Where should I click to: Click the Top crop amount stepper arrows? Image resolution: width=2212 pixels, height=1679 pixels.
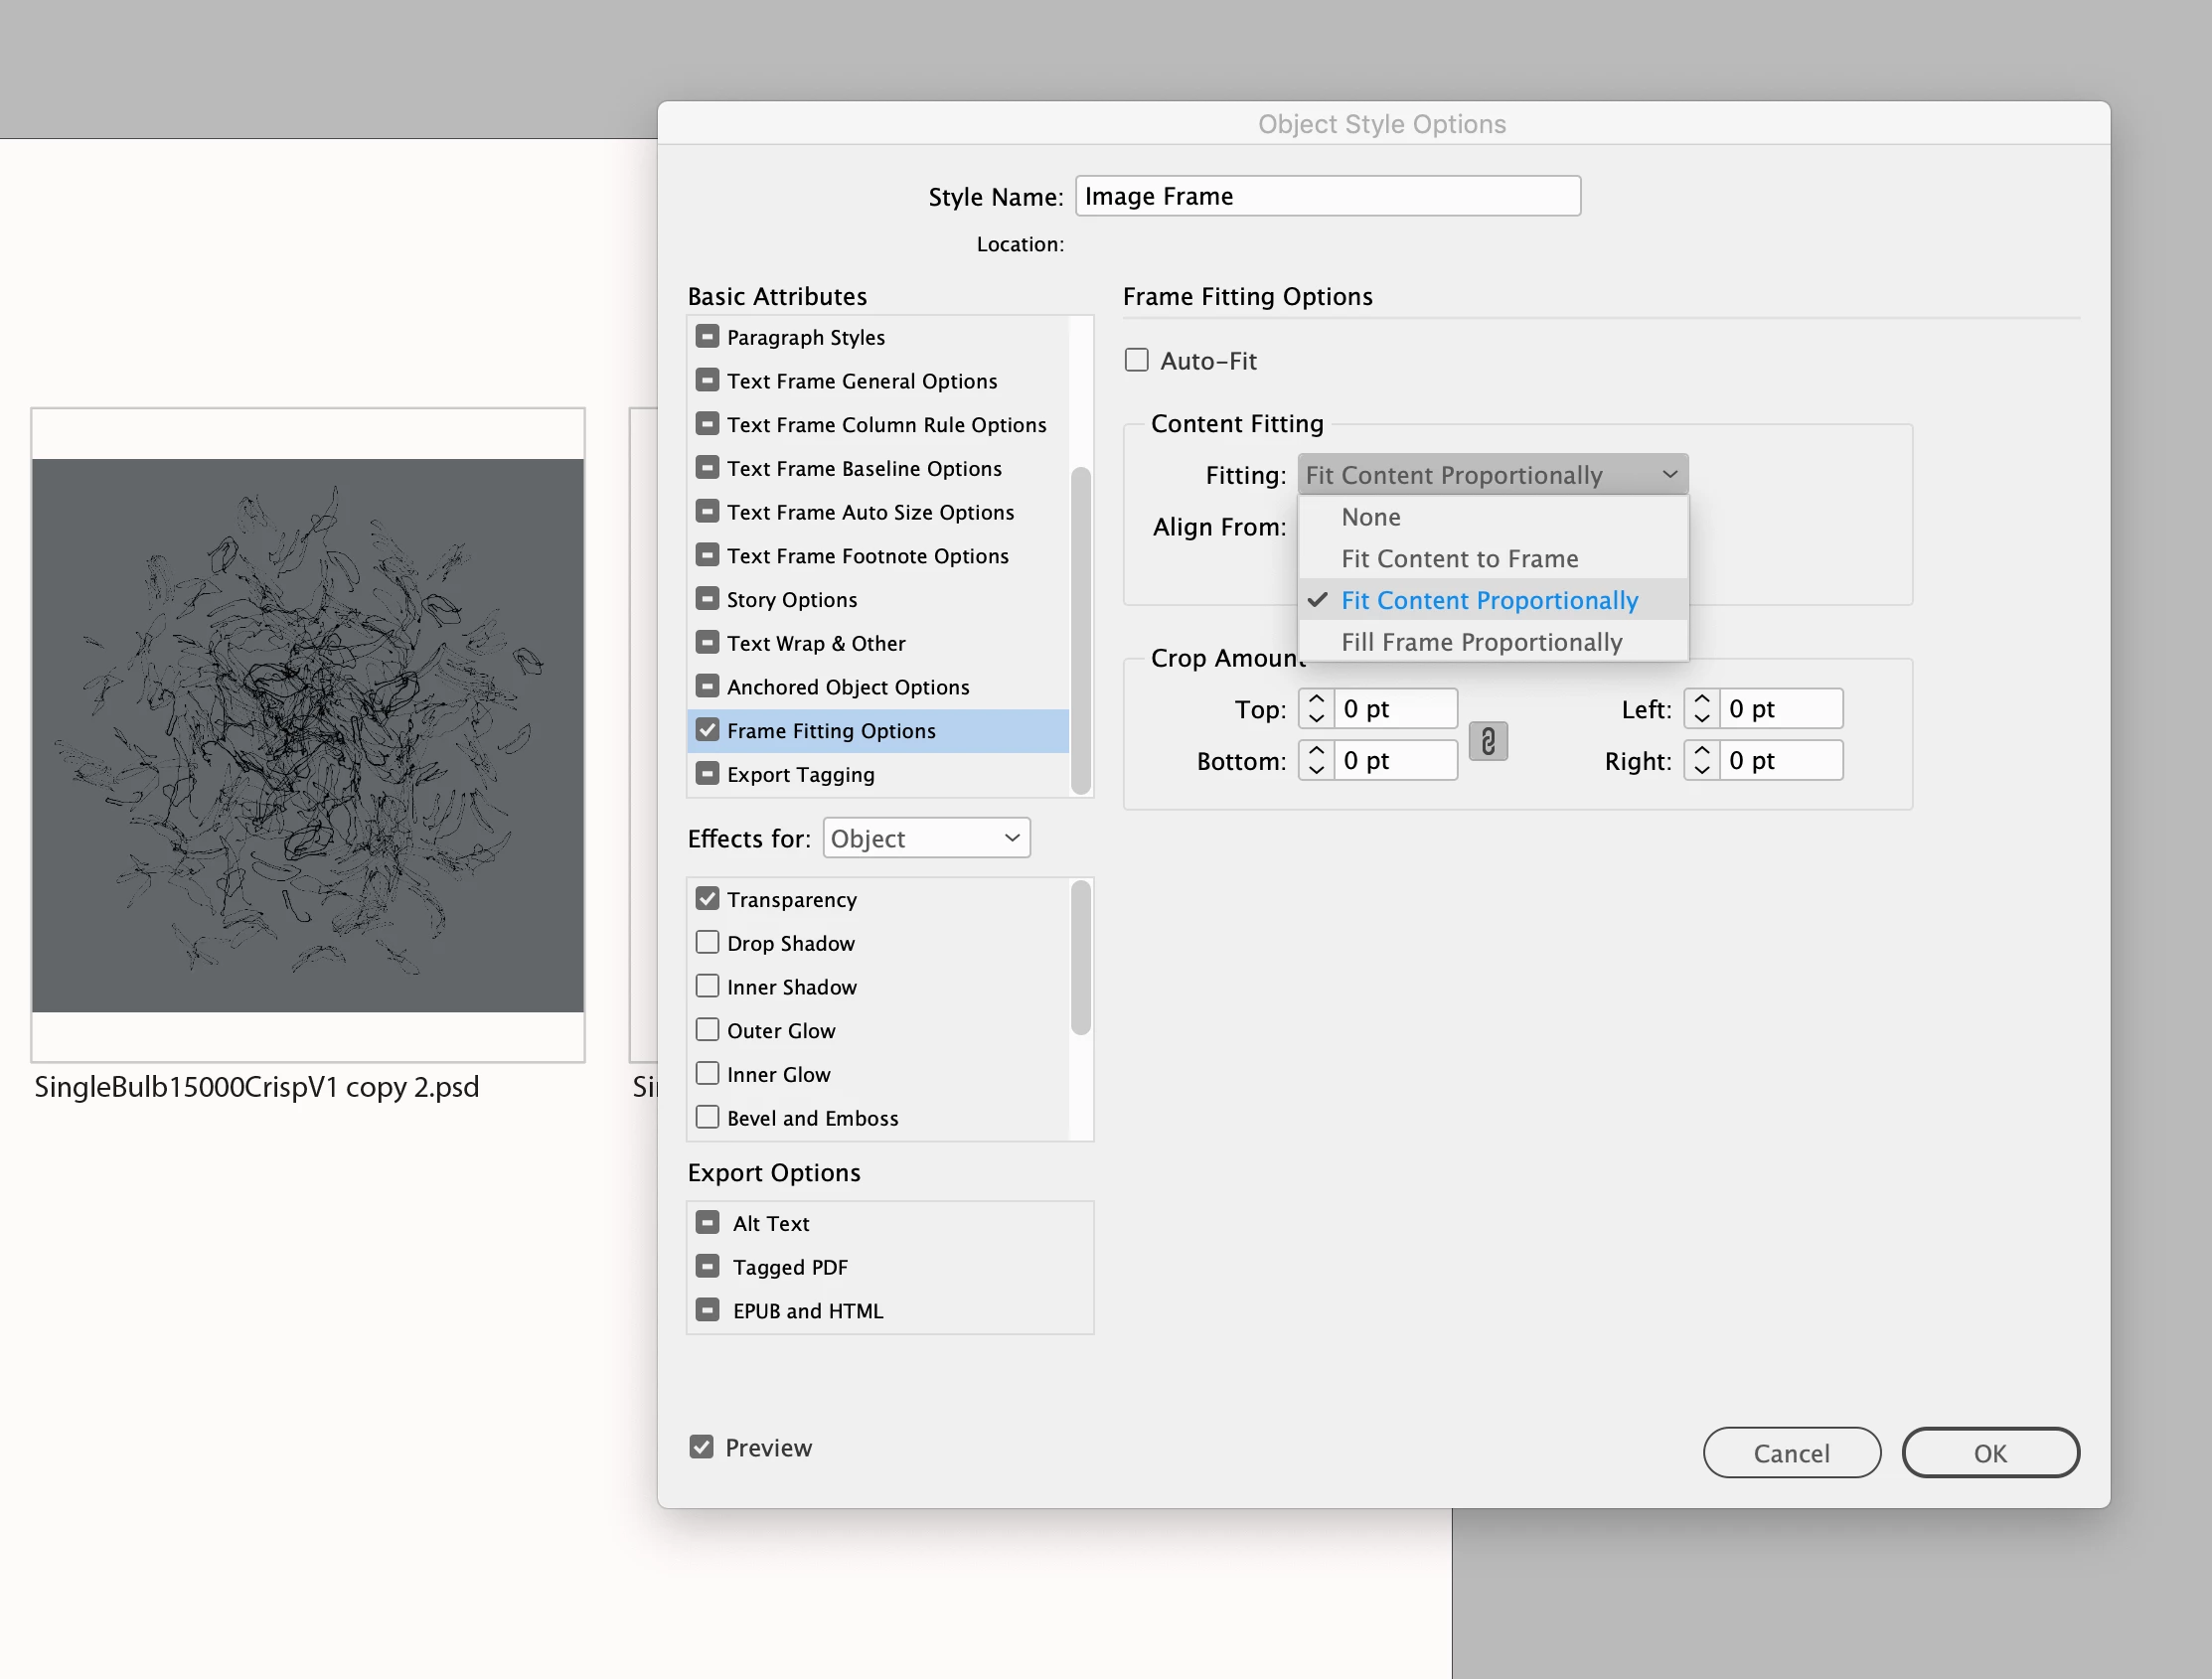coord(1316,708)
